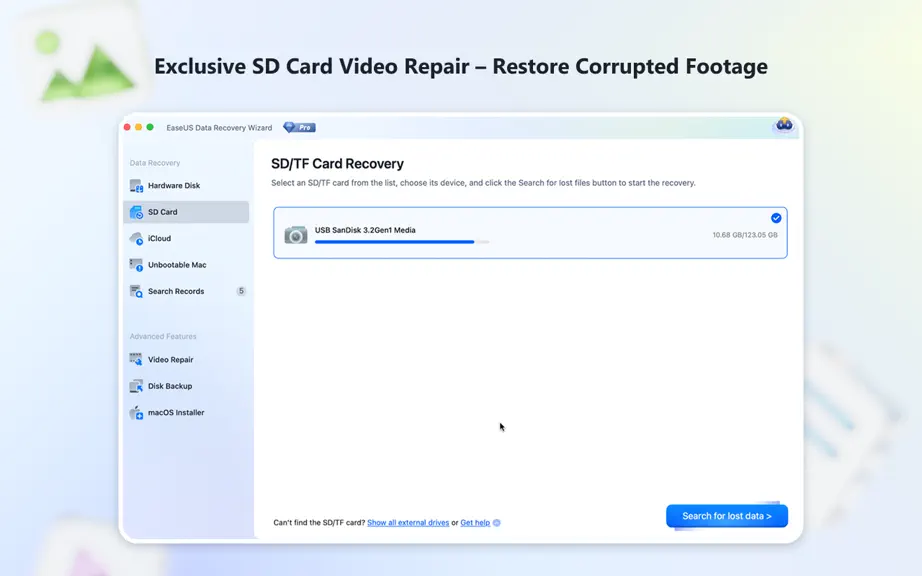The width and height of the screenshot is (922, 576).
Task: Uncheck the blue checkmark on SanDisk card
Action: pos(776,218)
